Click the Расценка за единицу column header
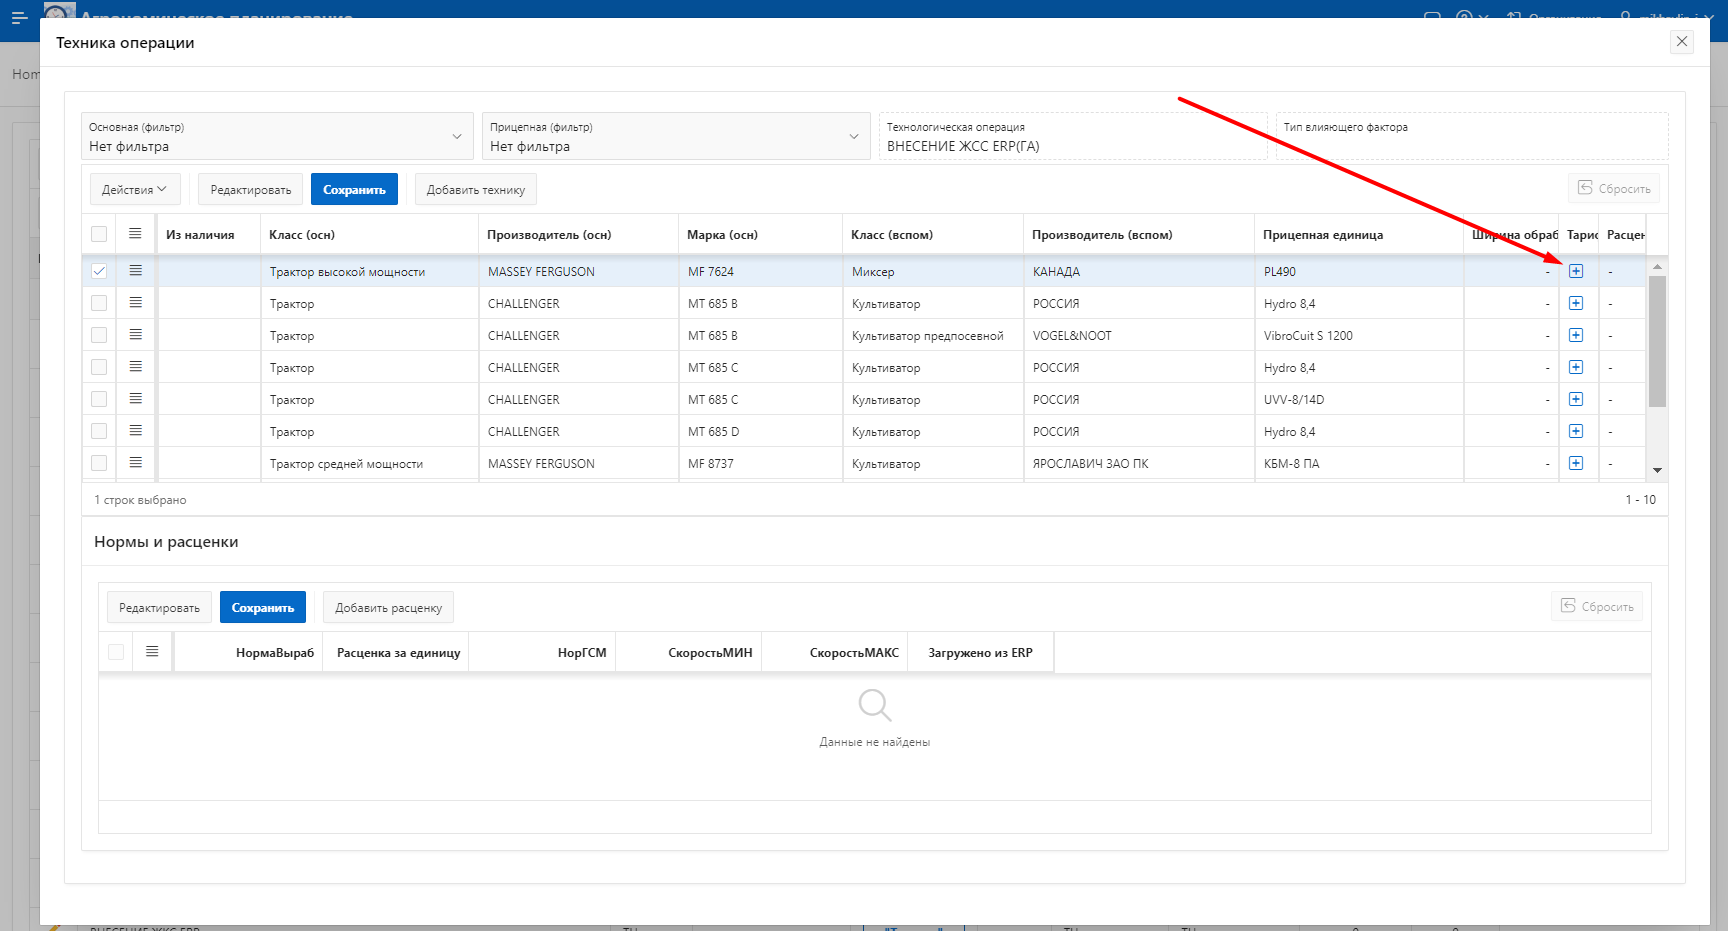The width and height of the screenshot is (1728, 931). tap(398, 653)
